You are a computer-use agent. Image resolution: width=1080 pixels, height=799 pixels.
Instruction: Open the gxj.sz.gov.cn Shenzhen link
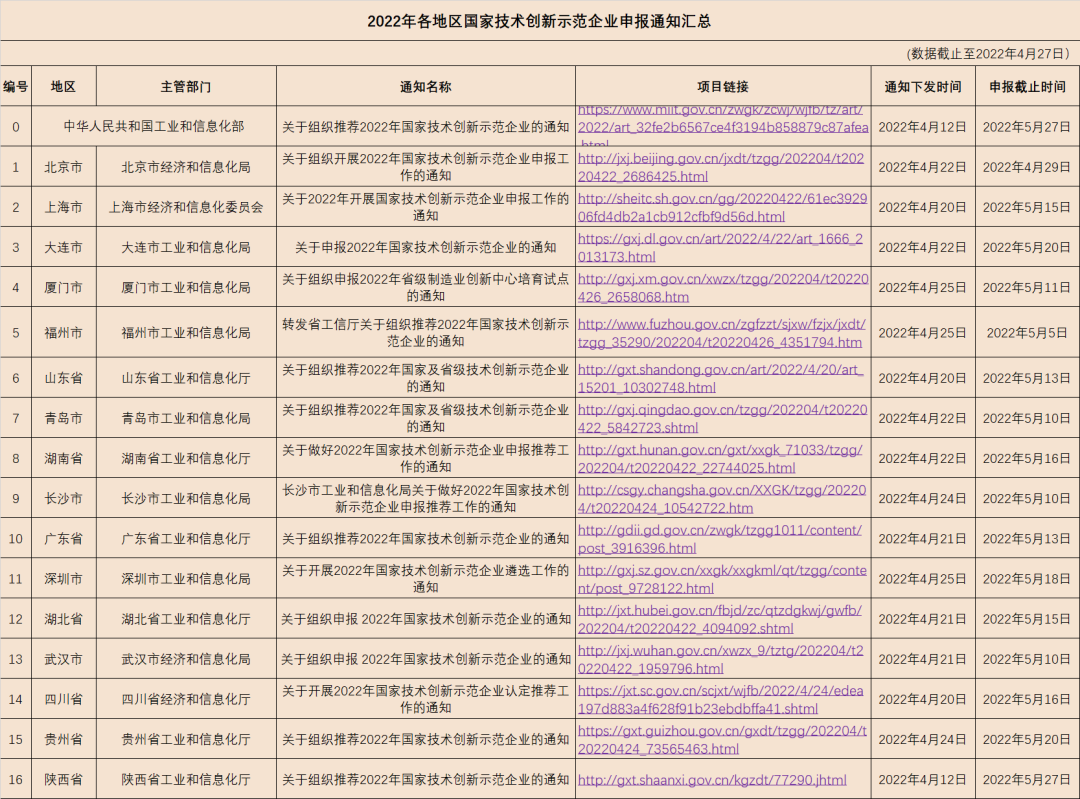click(722, 579)
